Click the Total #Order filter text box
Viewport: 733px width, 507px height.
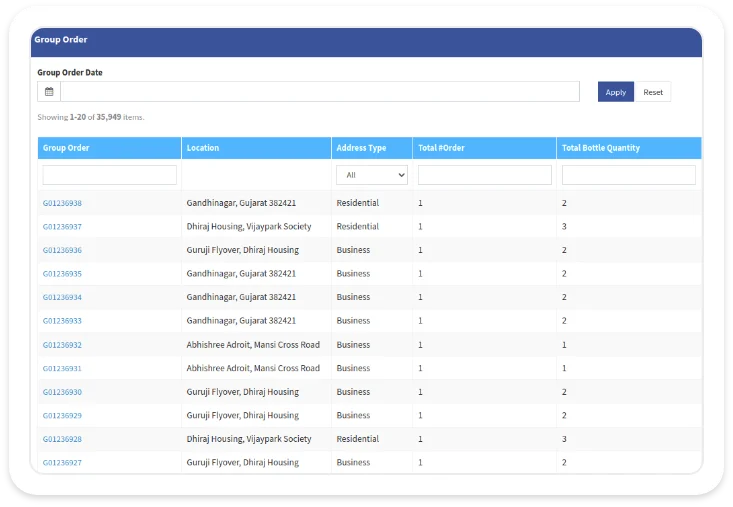[x=485, y=175]
